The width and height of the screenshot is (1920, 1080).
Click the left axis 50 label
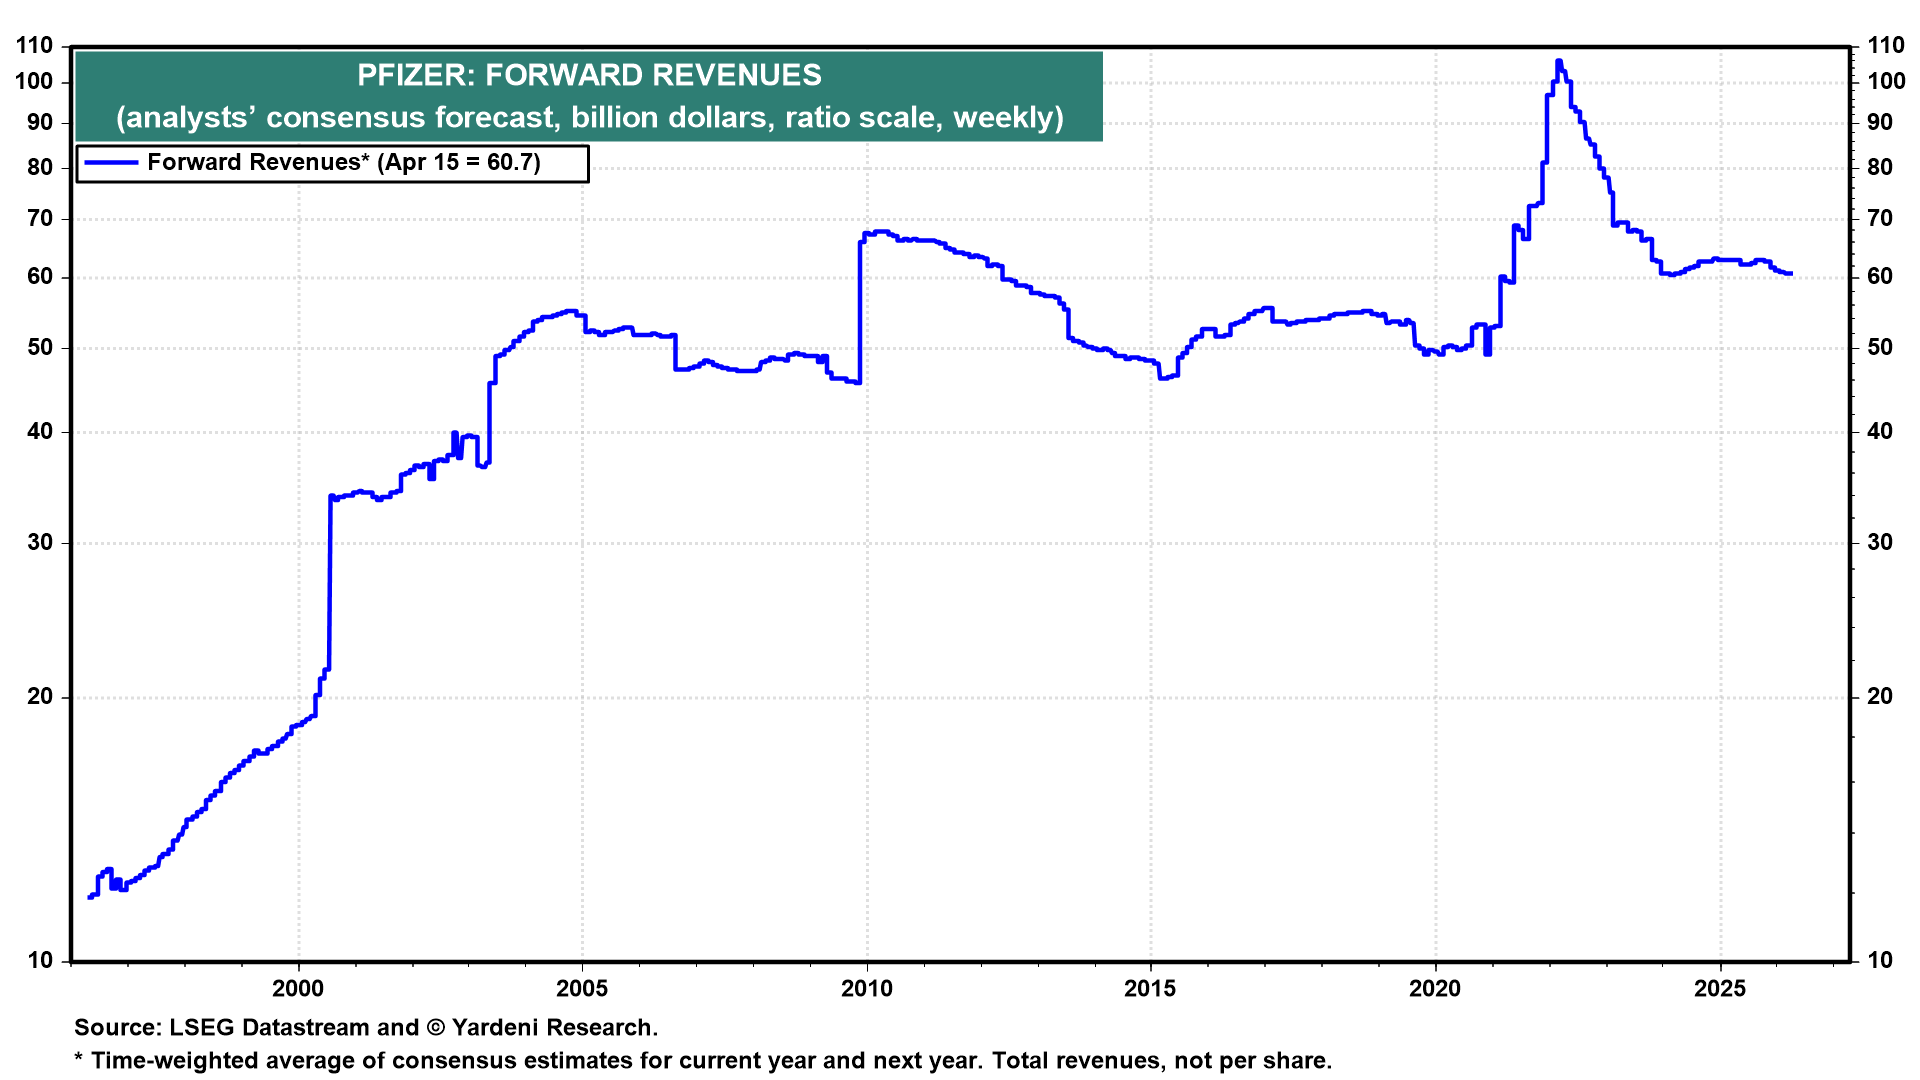tap(40, 348)
